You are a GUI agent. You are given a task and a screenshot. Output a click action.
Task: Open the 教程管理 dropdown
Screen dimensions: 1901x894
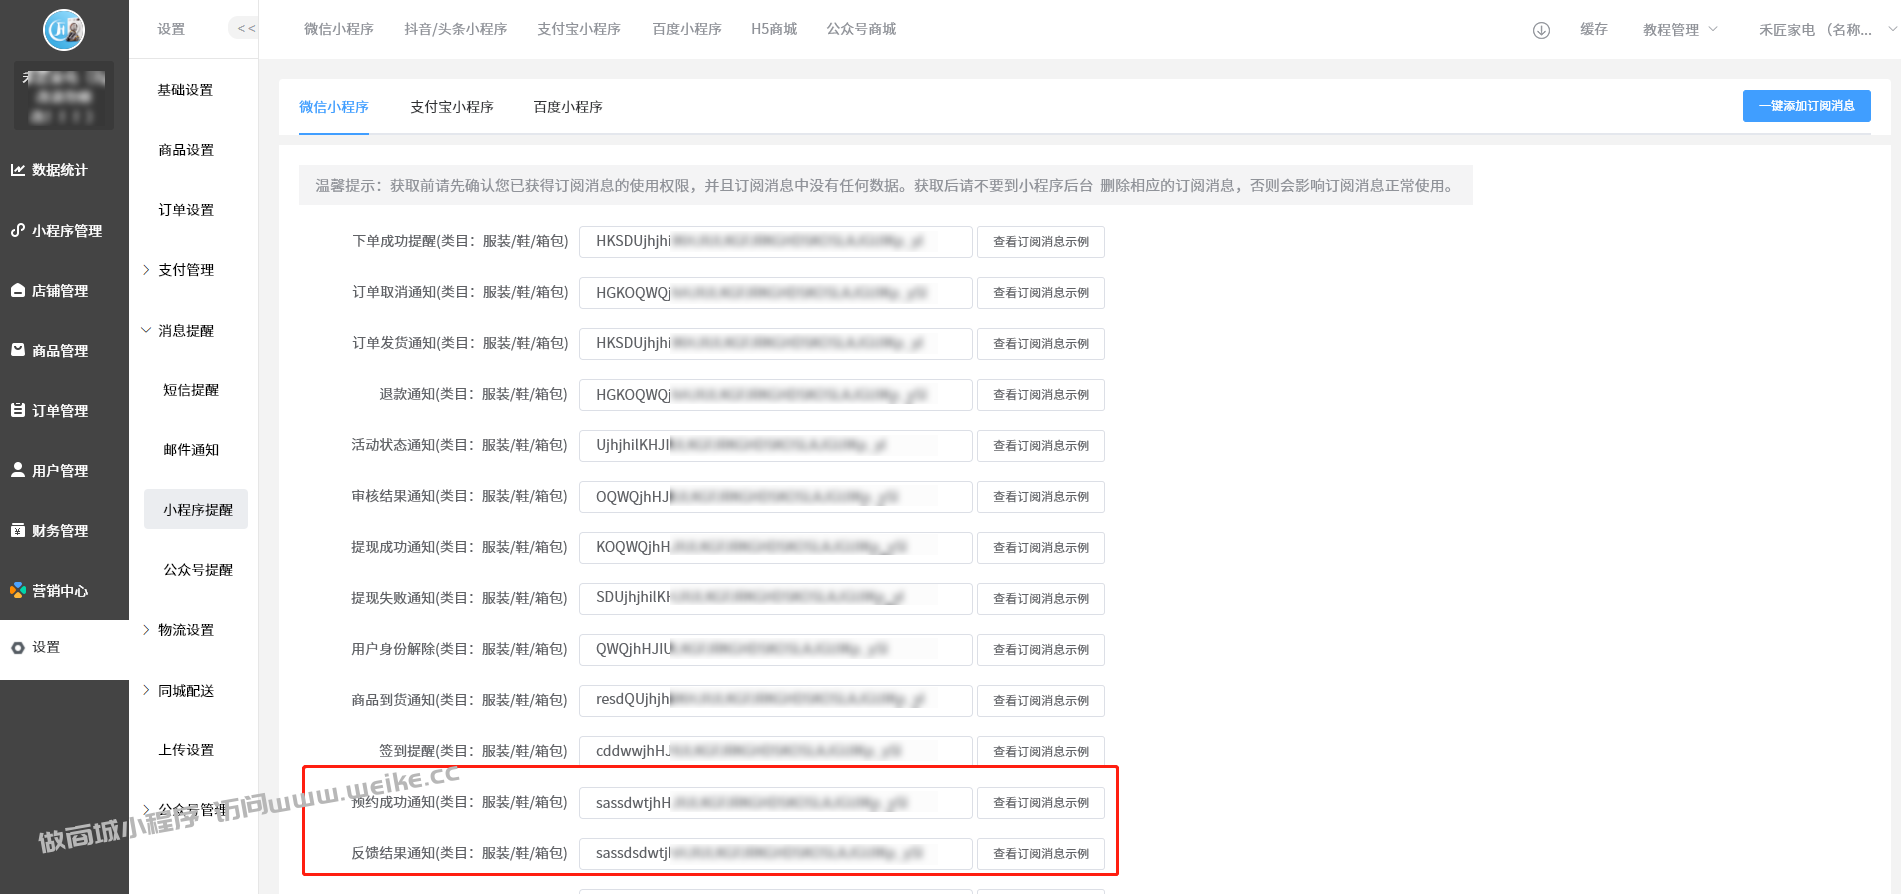point(1680,30)
